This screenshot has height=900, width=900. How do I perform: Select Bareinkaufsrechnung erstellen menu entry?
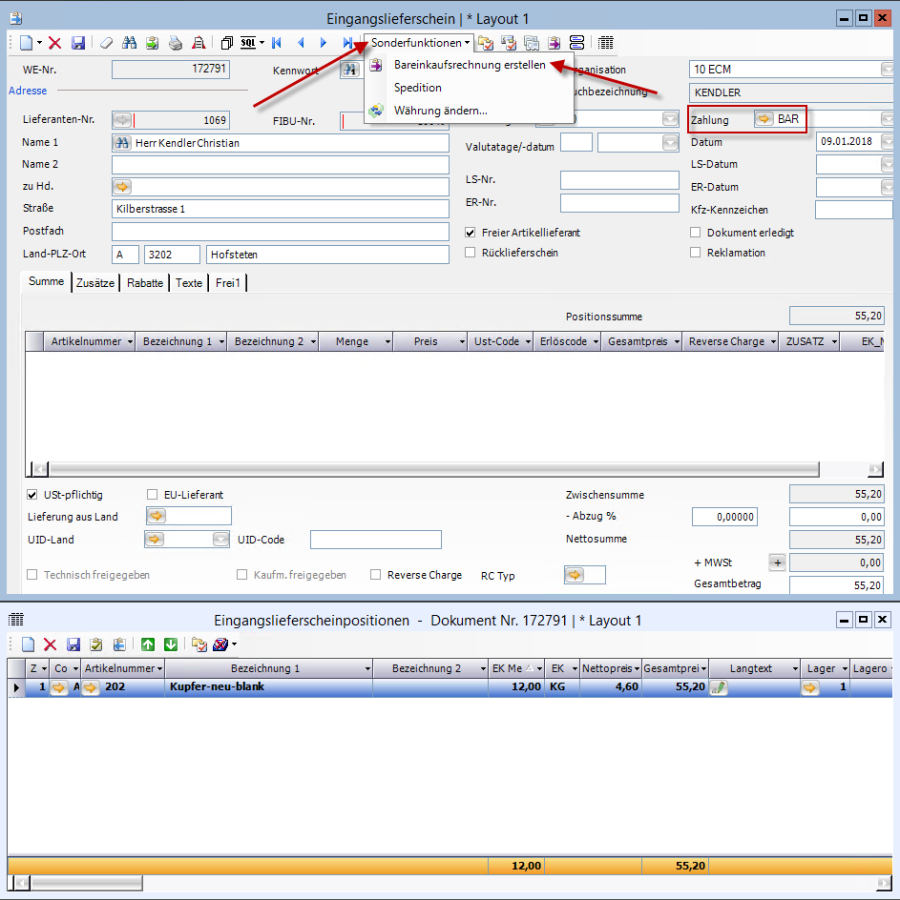coord(469,65)
